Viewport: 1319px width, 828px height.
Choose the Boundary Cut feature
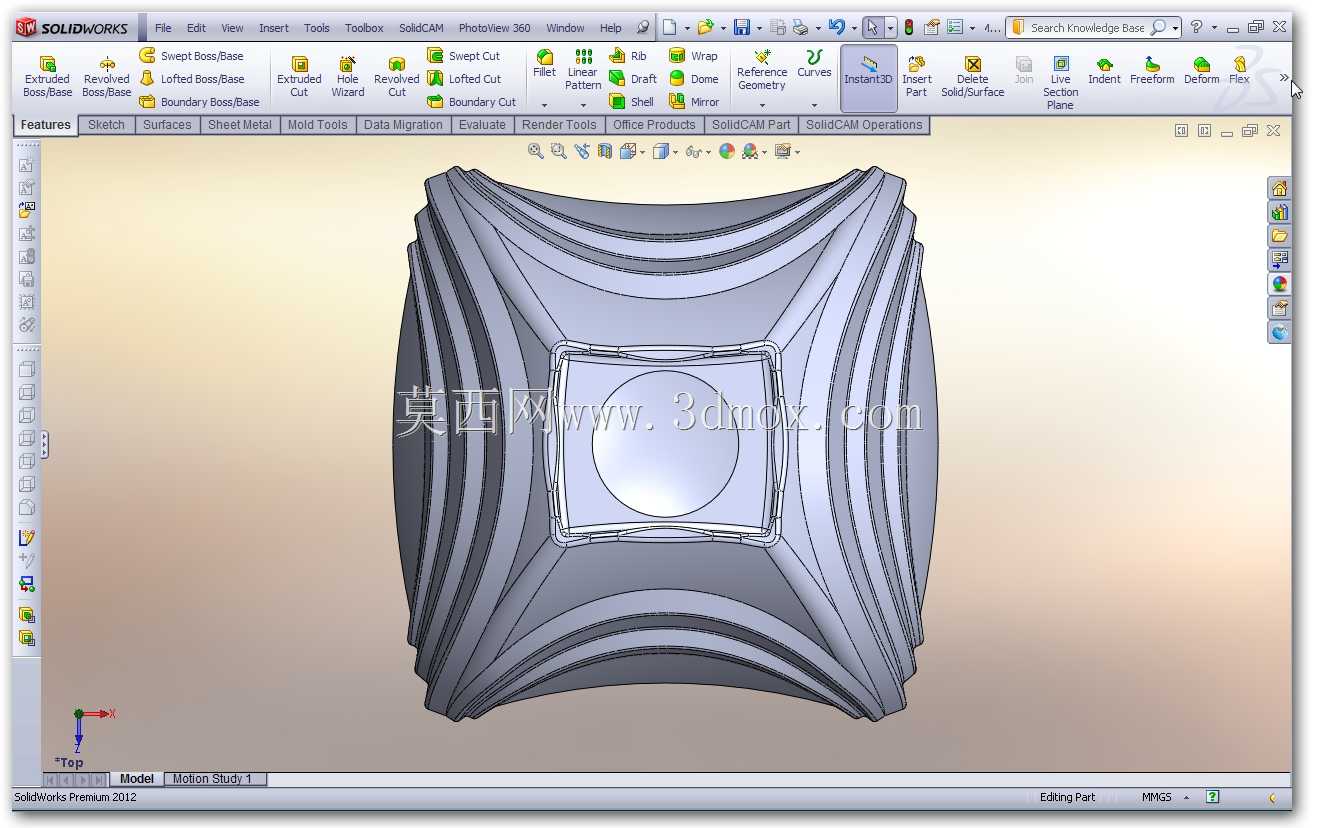point(472,102)
